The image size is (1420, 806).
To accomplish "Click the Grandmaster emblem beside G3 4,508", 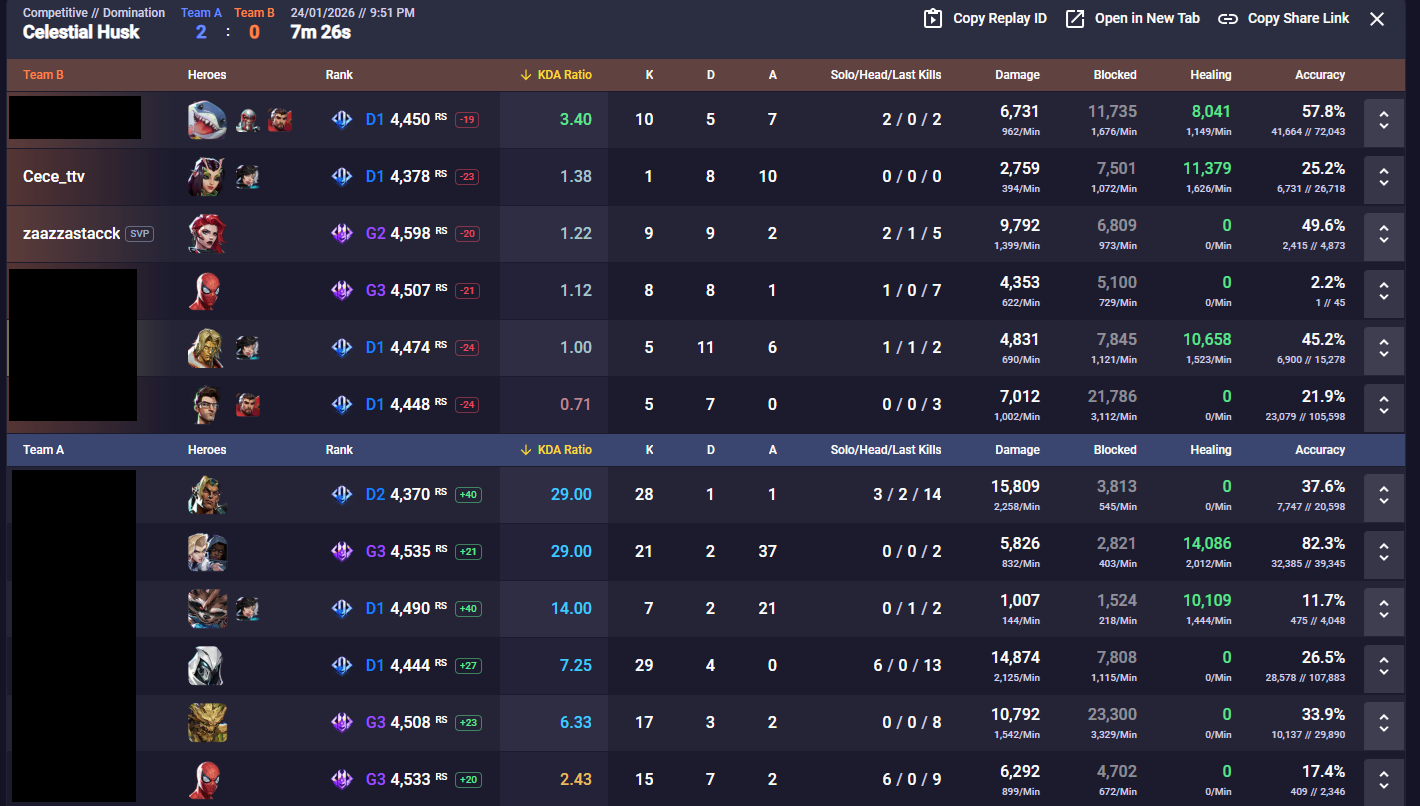I will pos(342,722).
